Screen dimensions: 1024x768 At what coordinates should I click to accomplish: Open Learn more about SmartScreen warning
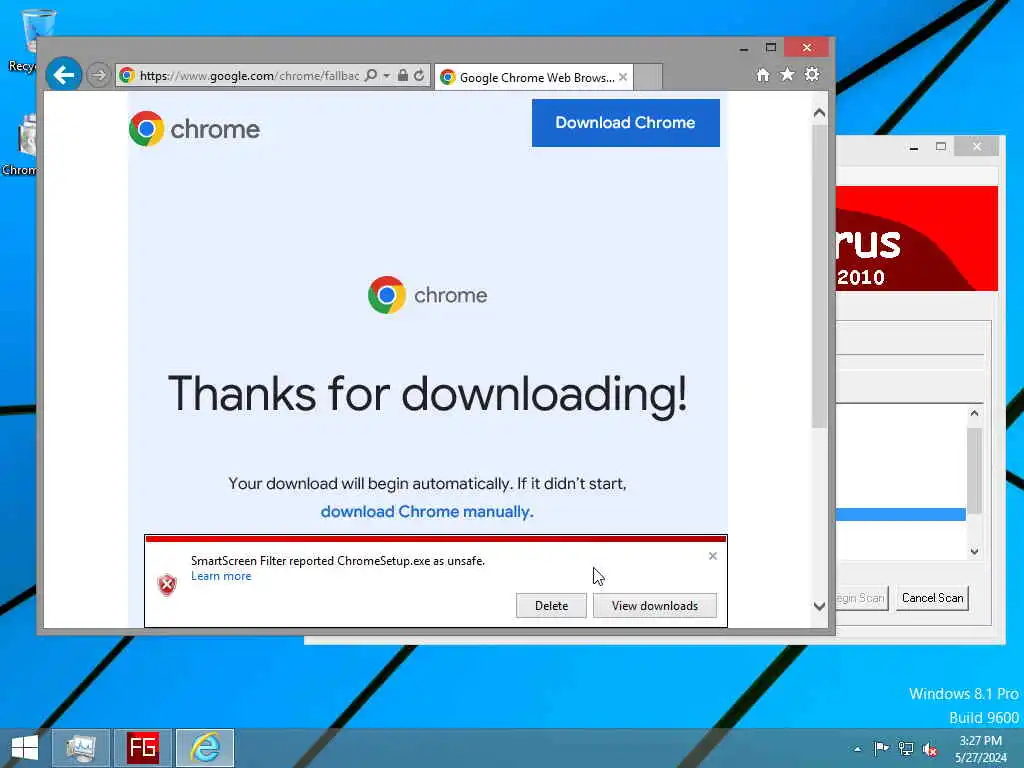click(x=221, y=576)
